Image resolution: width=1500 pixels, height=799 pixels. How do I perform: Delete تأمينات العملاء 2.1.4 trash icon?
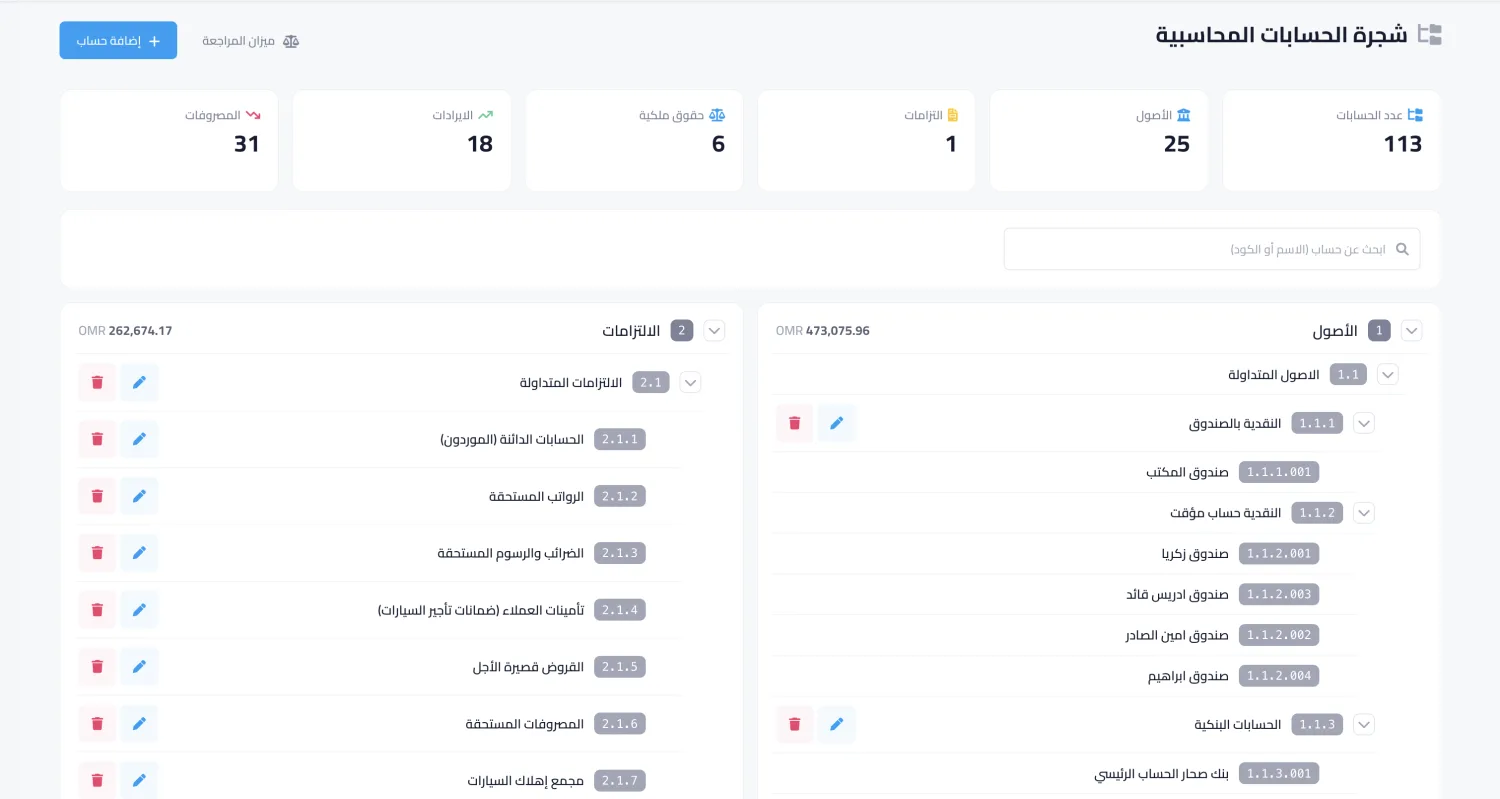[97, 610]
